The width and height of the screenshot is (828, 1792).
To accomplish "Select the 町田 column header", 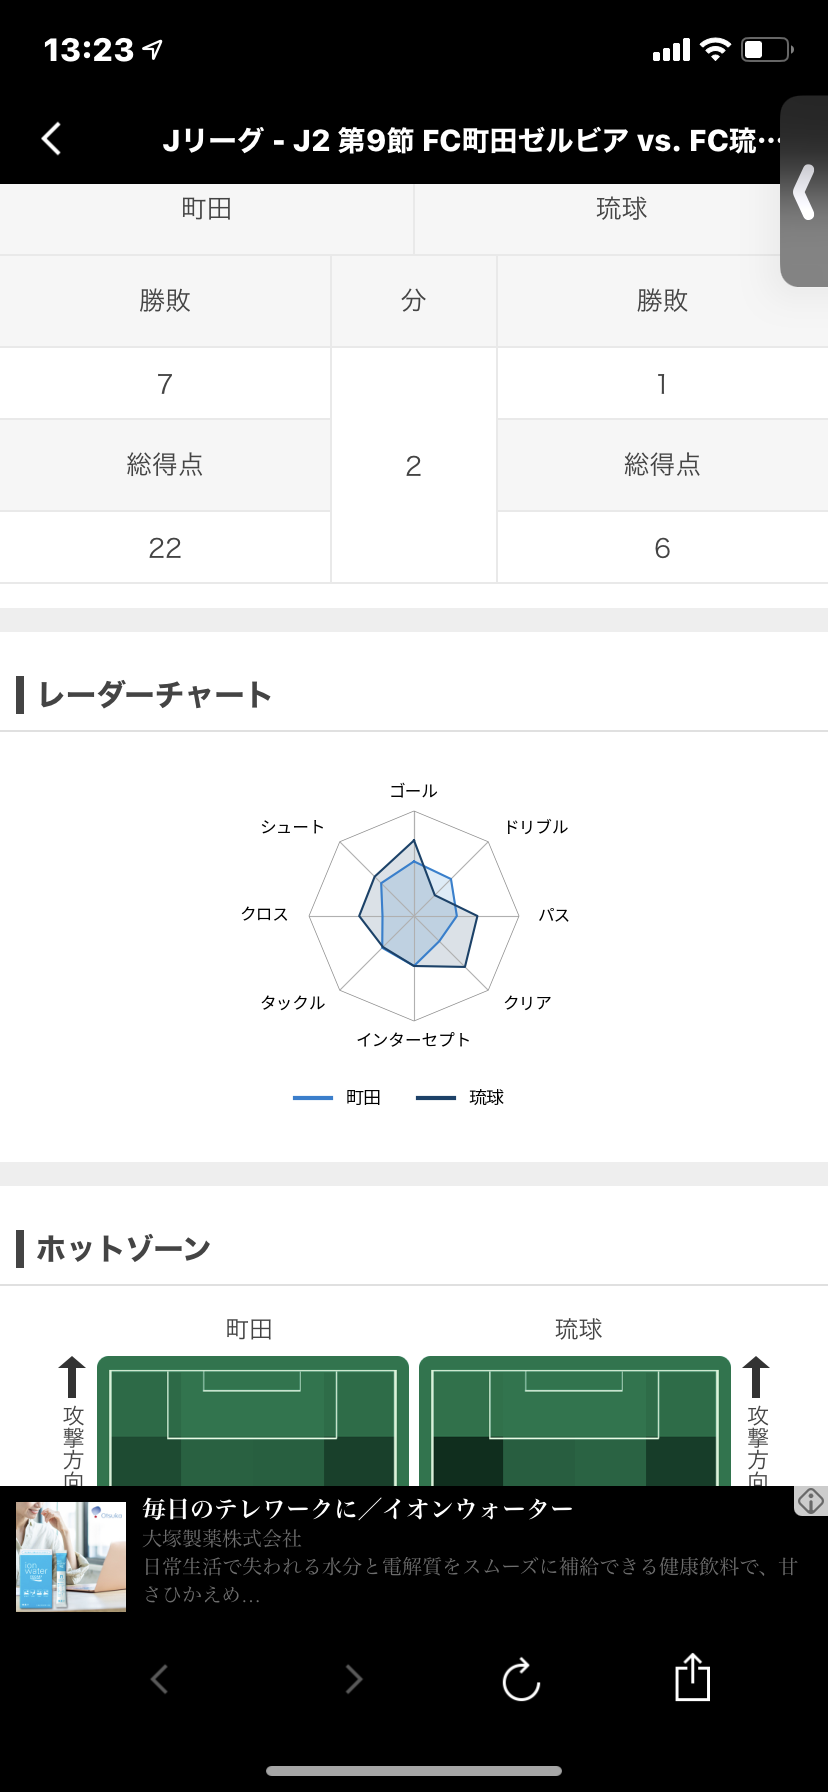I will tap(206, 209).
